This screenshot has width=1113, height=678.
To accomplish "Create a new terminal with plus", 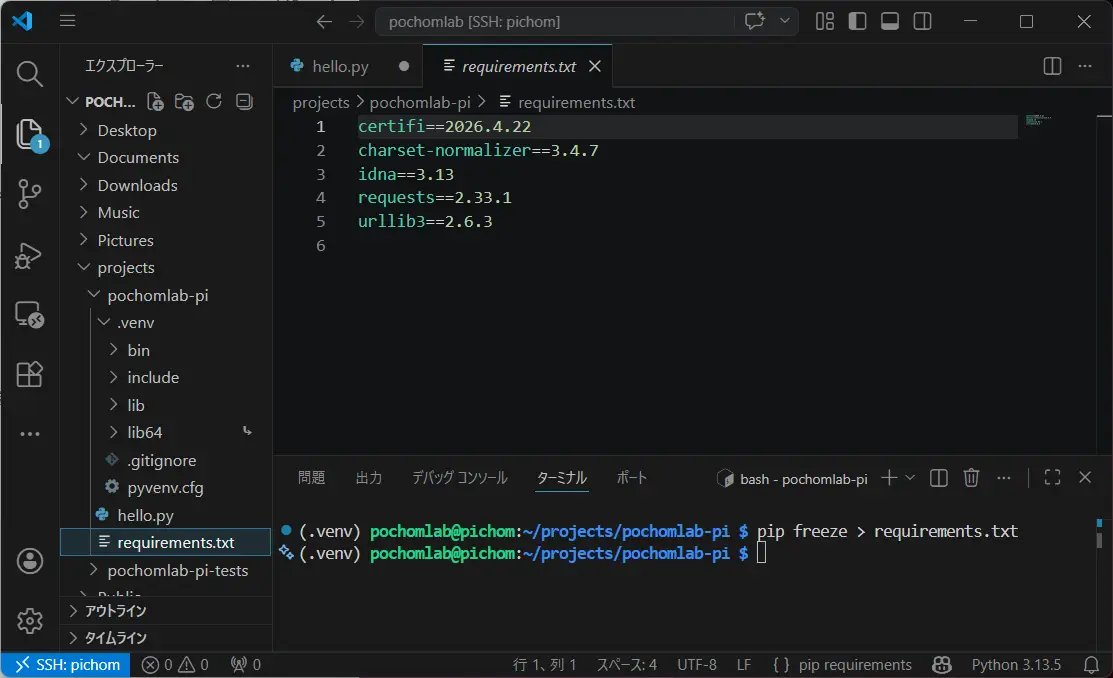I will tap(889, 478).
